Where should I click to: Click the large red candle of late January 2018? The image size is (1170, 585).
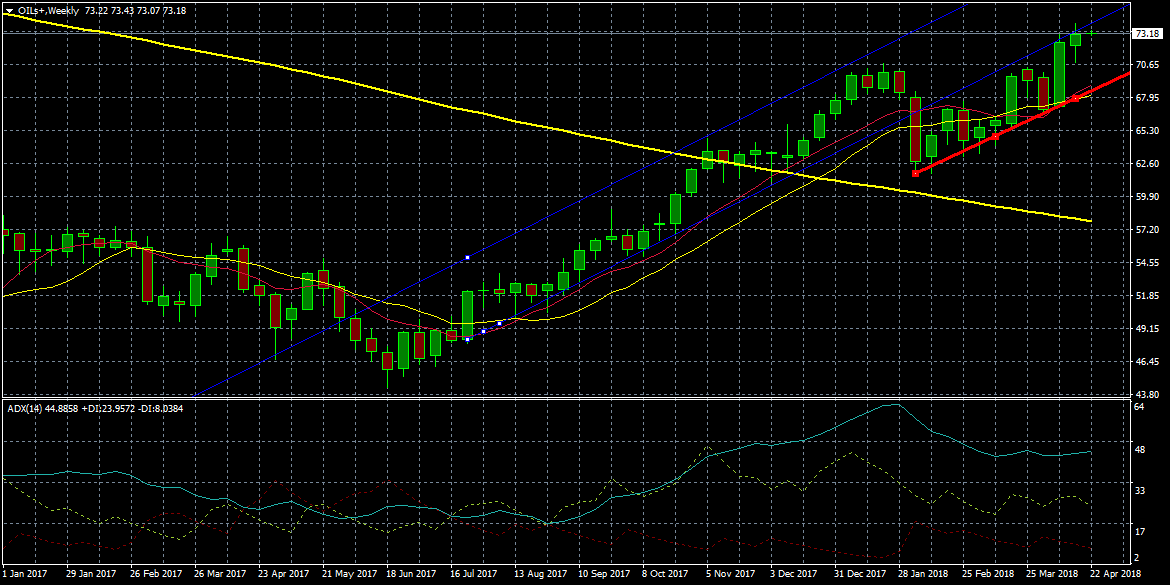coord(915,128)
